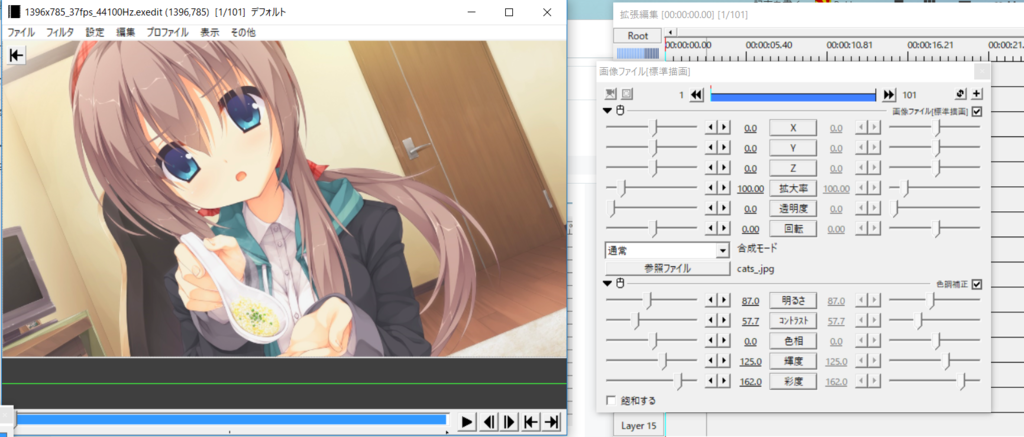Decrease Y value with left arrow
Screen dimensions: 1024x437
coord(711,148)
